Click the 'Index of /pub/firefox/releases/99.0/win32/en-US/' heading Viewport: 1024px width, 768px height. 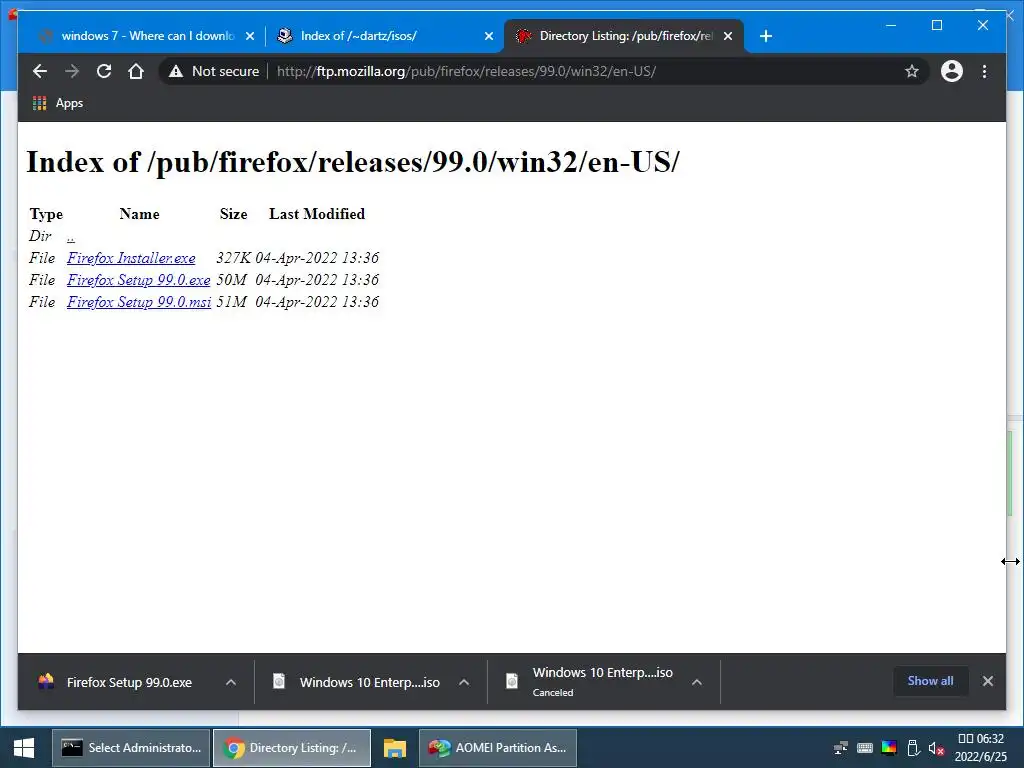(x=353, y=162)
